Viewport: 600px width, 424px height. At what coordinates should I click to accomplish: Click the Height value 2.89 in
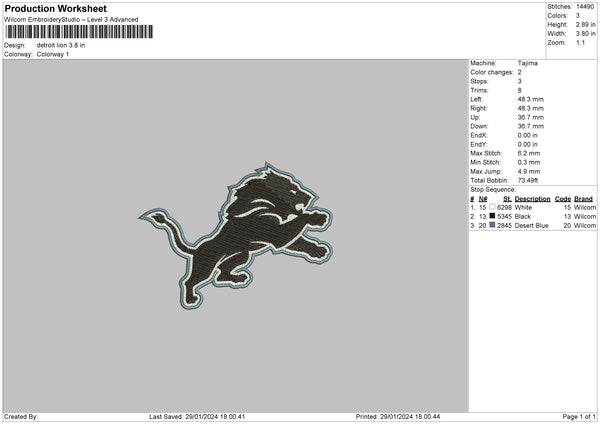click(x=585, y=24)
